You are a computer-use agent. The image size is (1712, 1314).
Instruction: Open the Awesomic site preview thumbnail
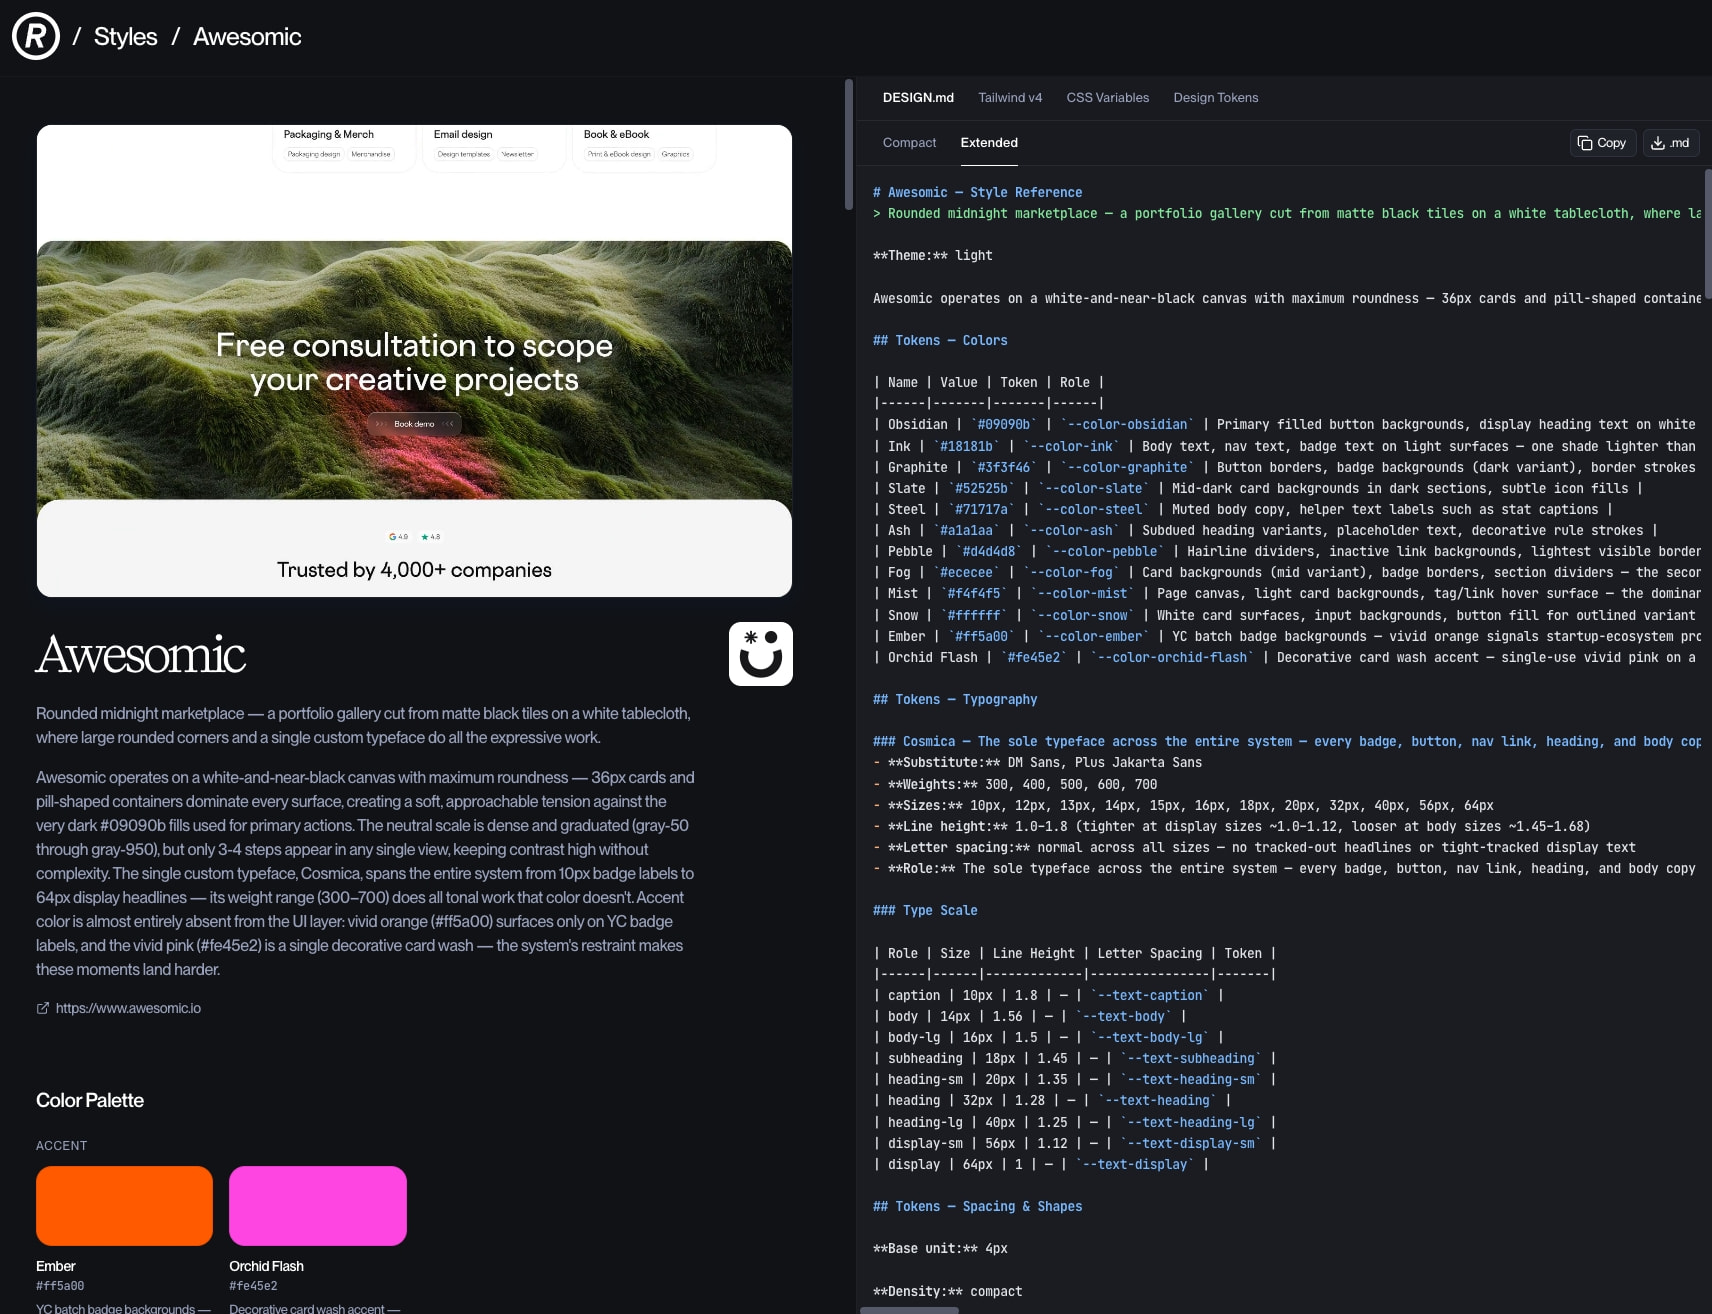[x=414, y=361]
